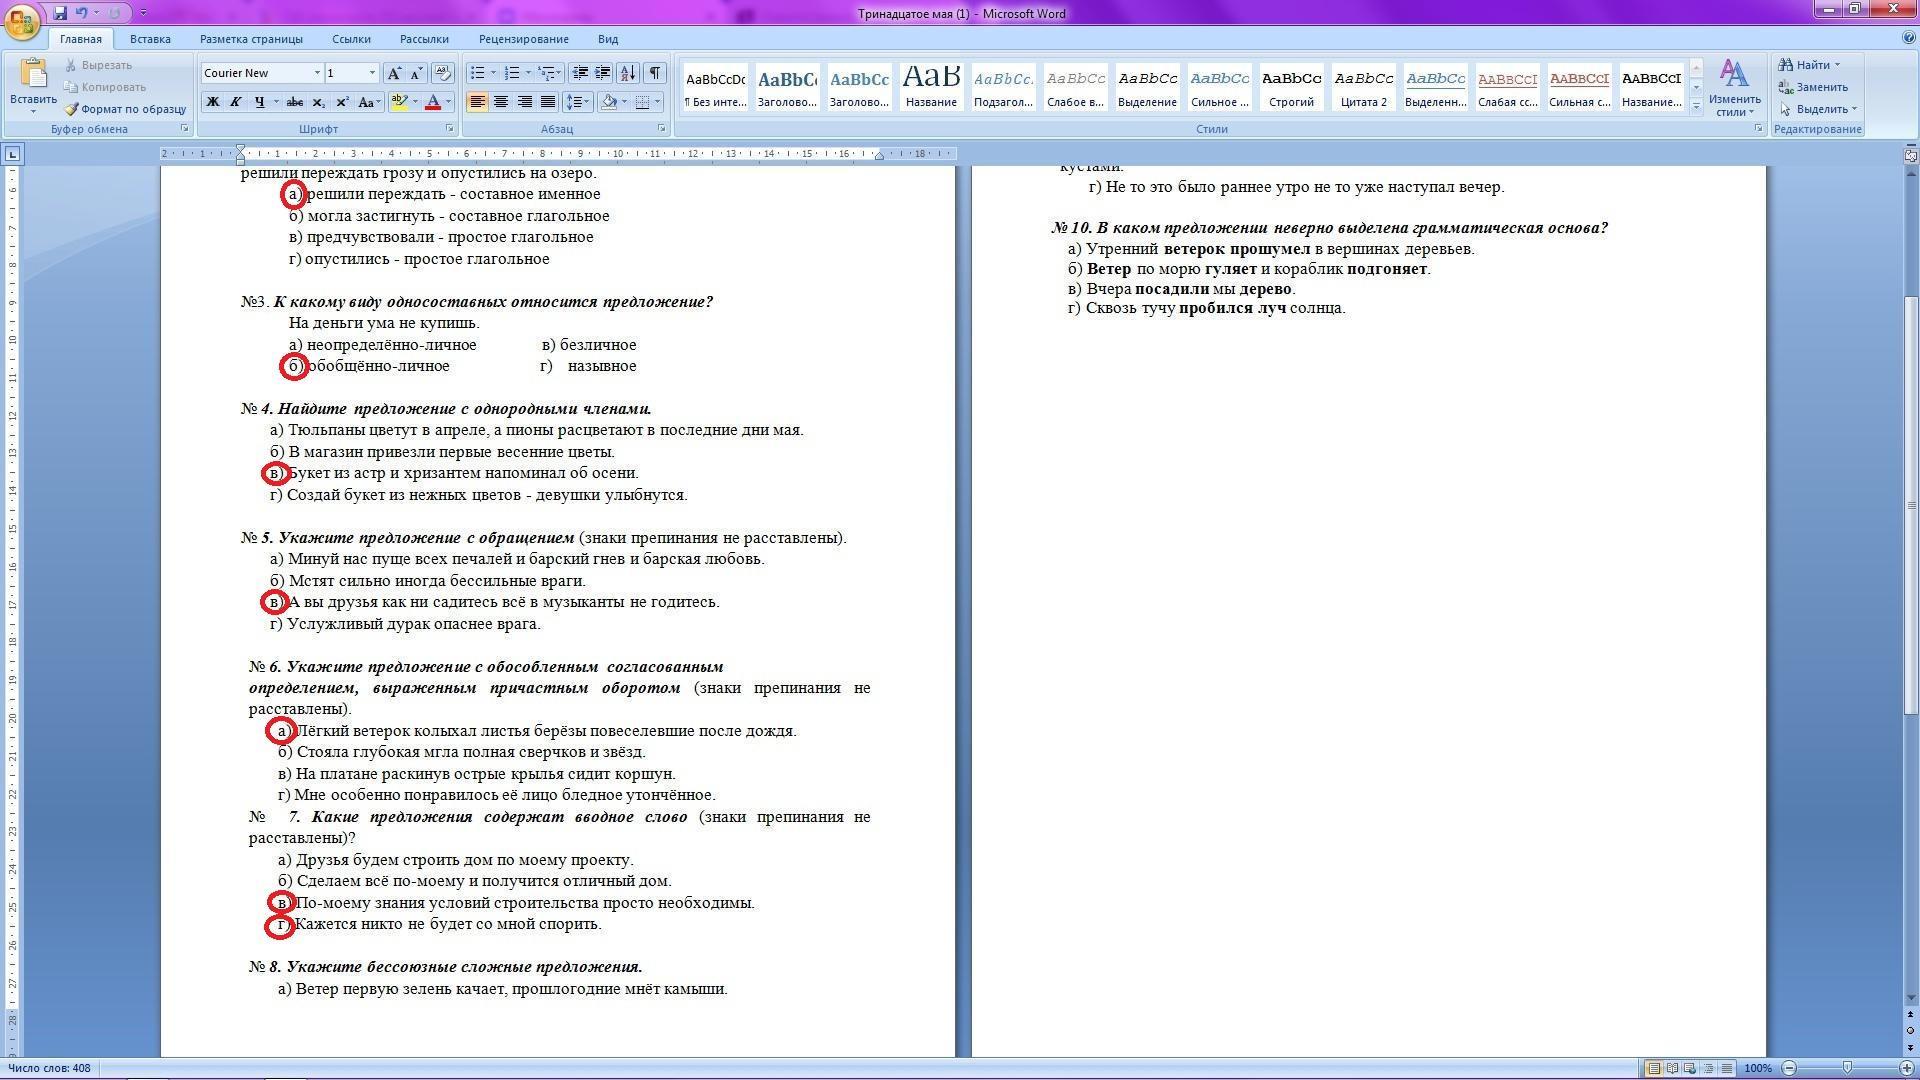Screen dimensions: 1920x1080
Task: Click the Grow Font icon
Action: coord(394,73)
